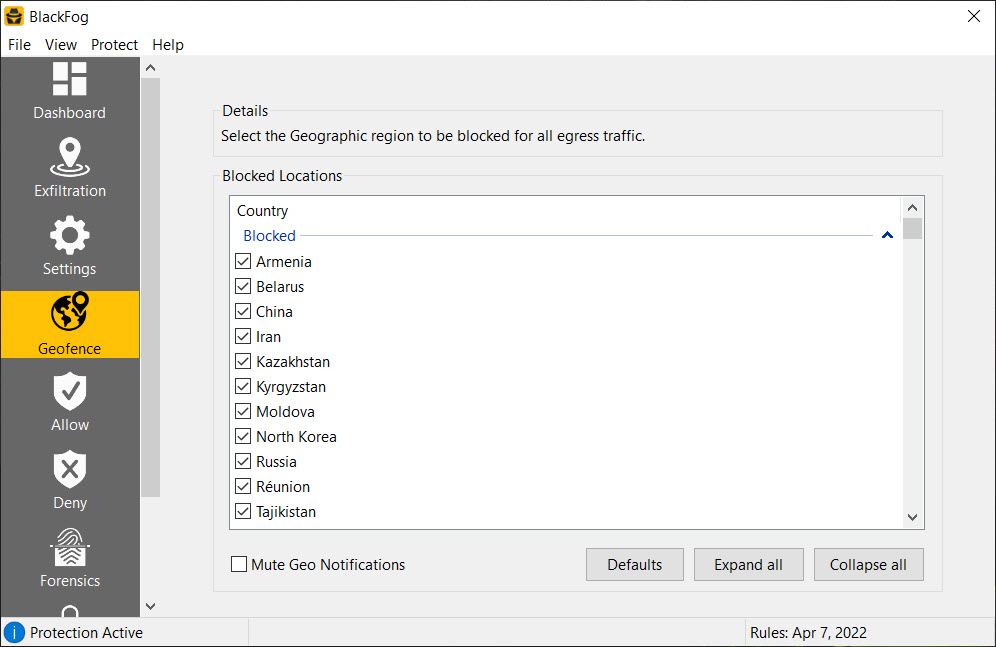Click the sidebar scrollbar thumb
996x647 pixels.
[151, 287]
